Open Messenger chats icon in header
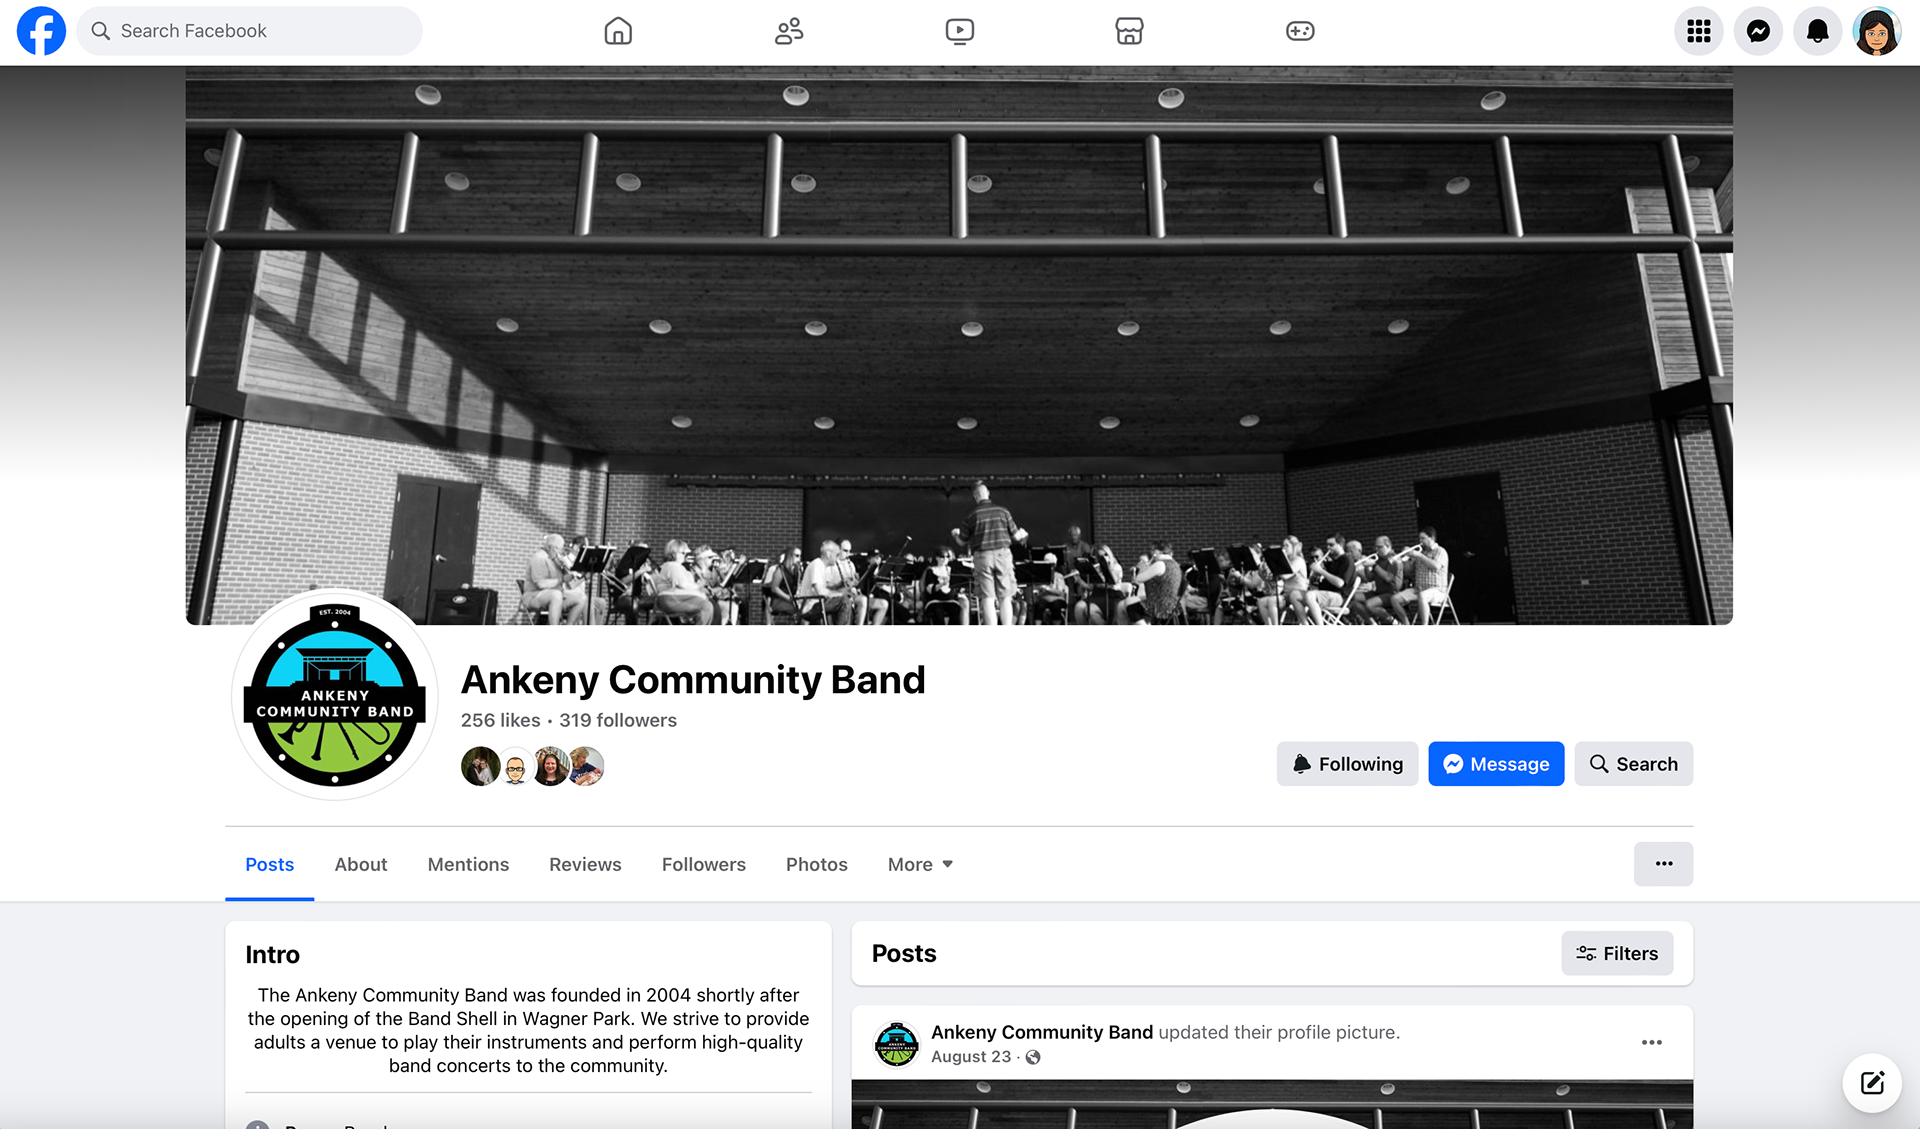1920x1129 pixels. pyautogui.click(x=1758, y=31)
